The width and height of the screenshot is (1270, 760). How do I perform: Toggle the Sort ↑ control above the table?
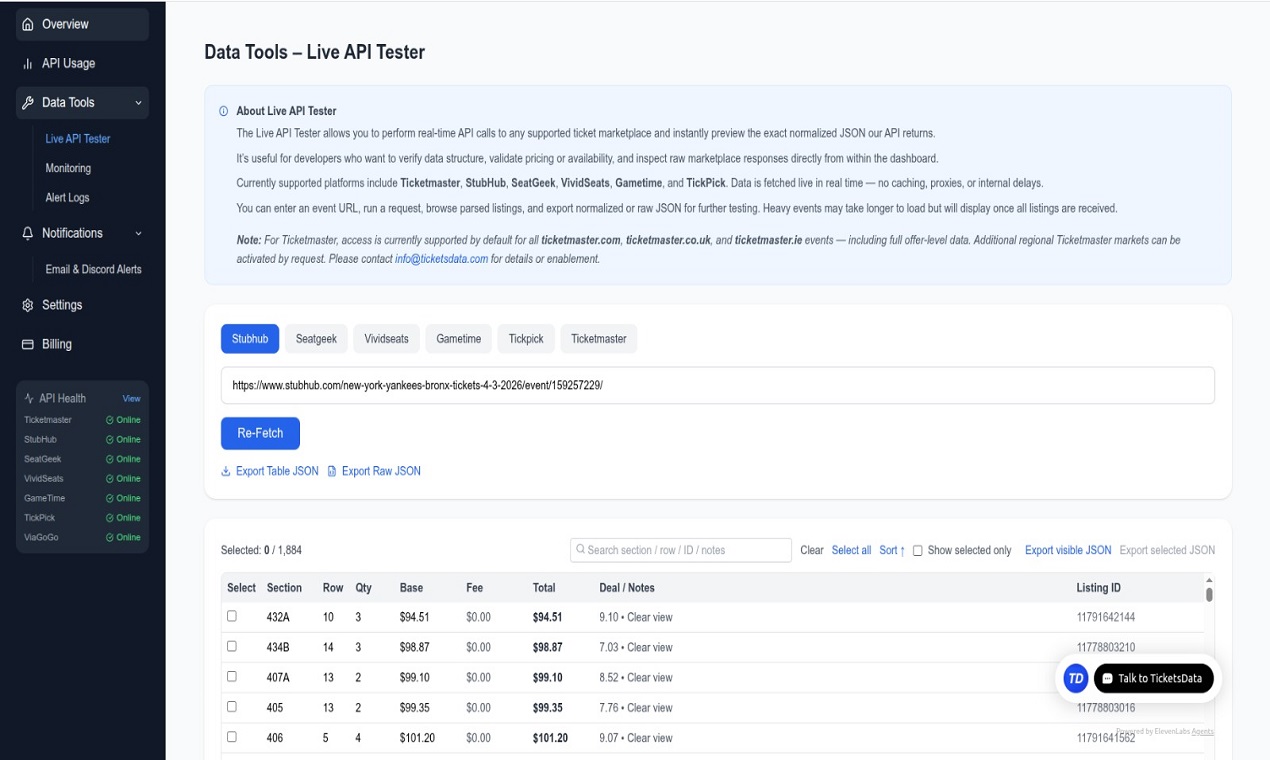891,550
